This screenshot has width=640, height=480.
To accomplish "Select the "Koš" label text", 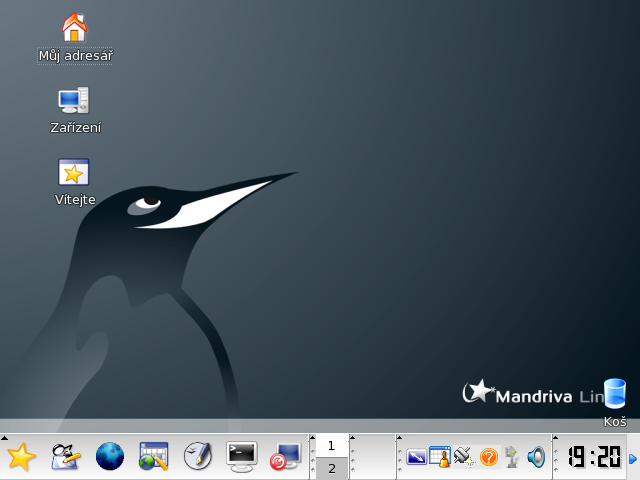I will (x=615, y=421).
